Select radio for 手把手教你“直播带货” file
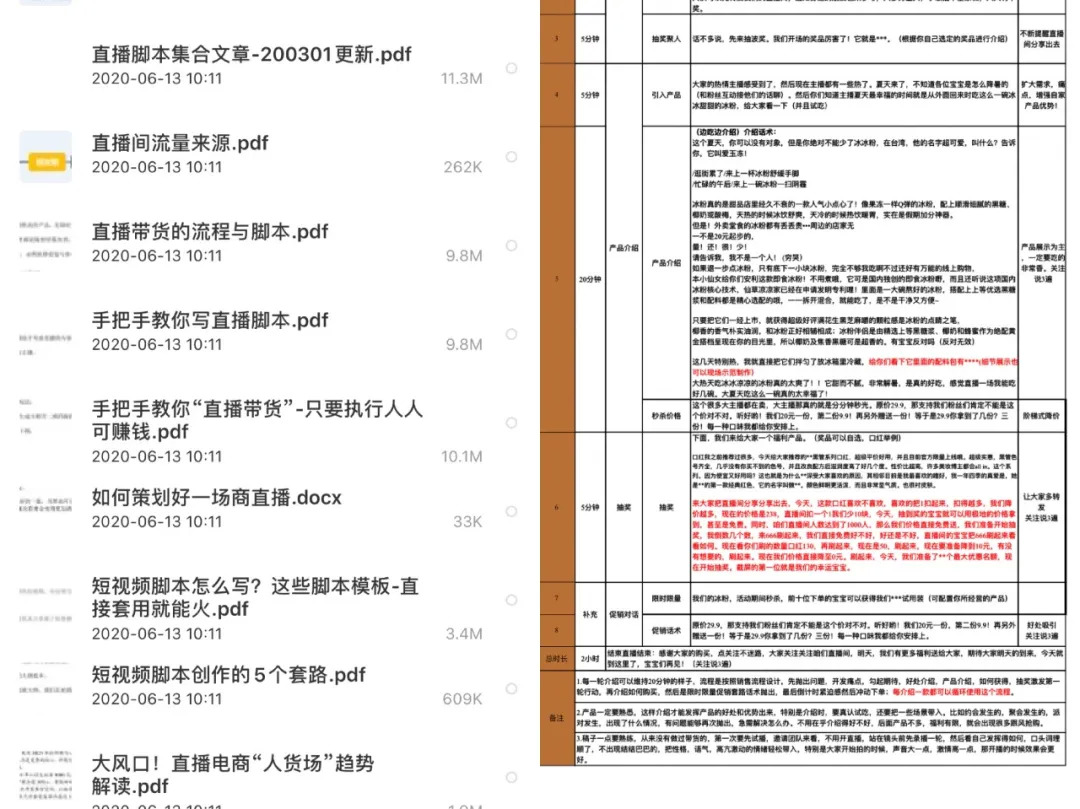Image resolution: width=1080 pixels, height=809 pixels. pos(511,423)
